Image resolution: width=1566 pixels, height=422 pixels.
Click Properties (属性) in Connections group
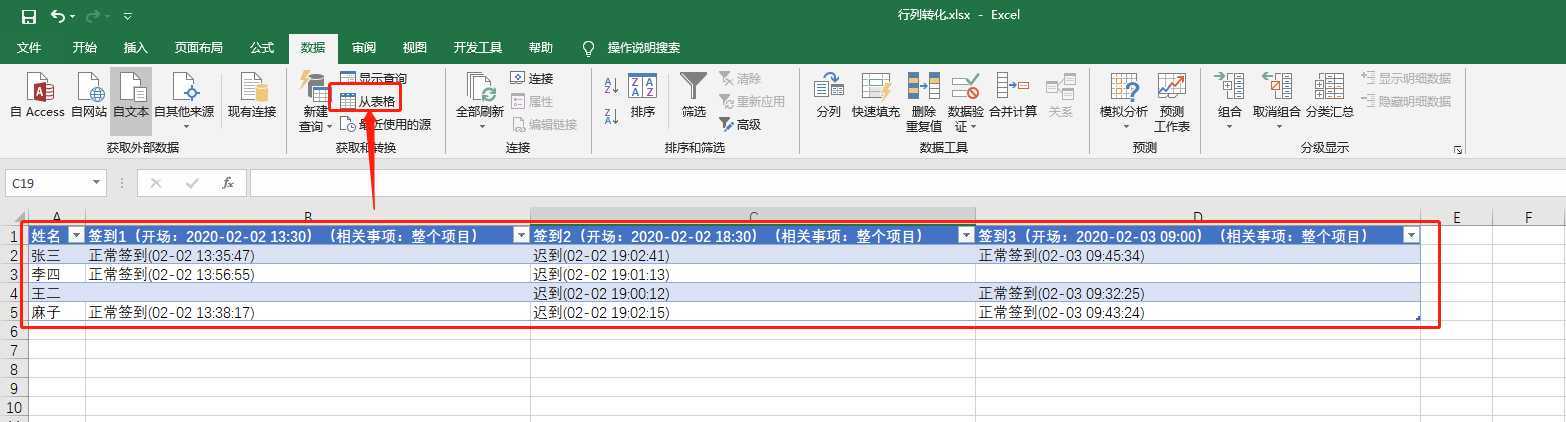532,101
